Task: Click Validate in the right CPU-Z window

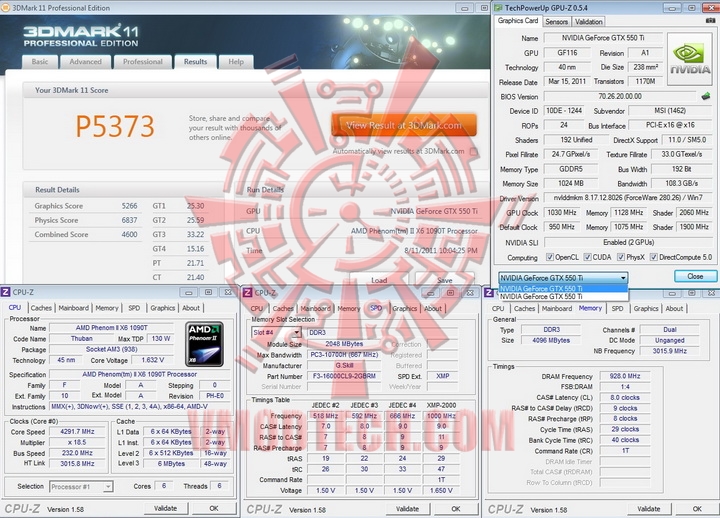Action: (x=649, y=509)
